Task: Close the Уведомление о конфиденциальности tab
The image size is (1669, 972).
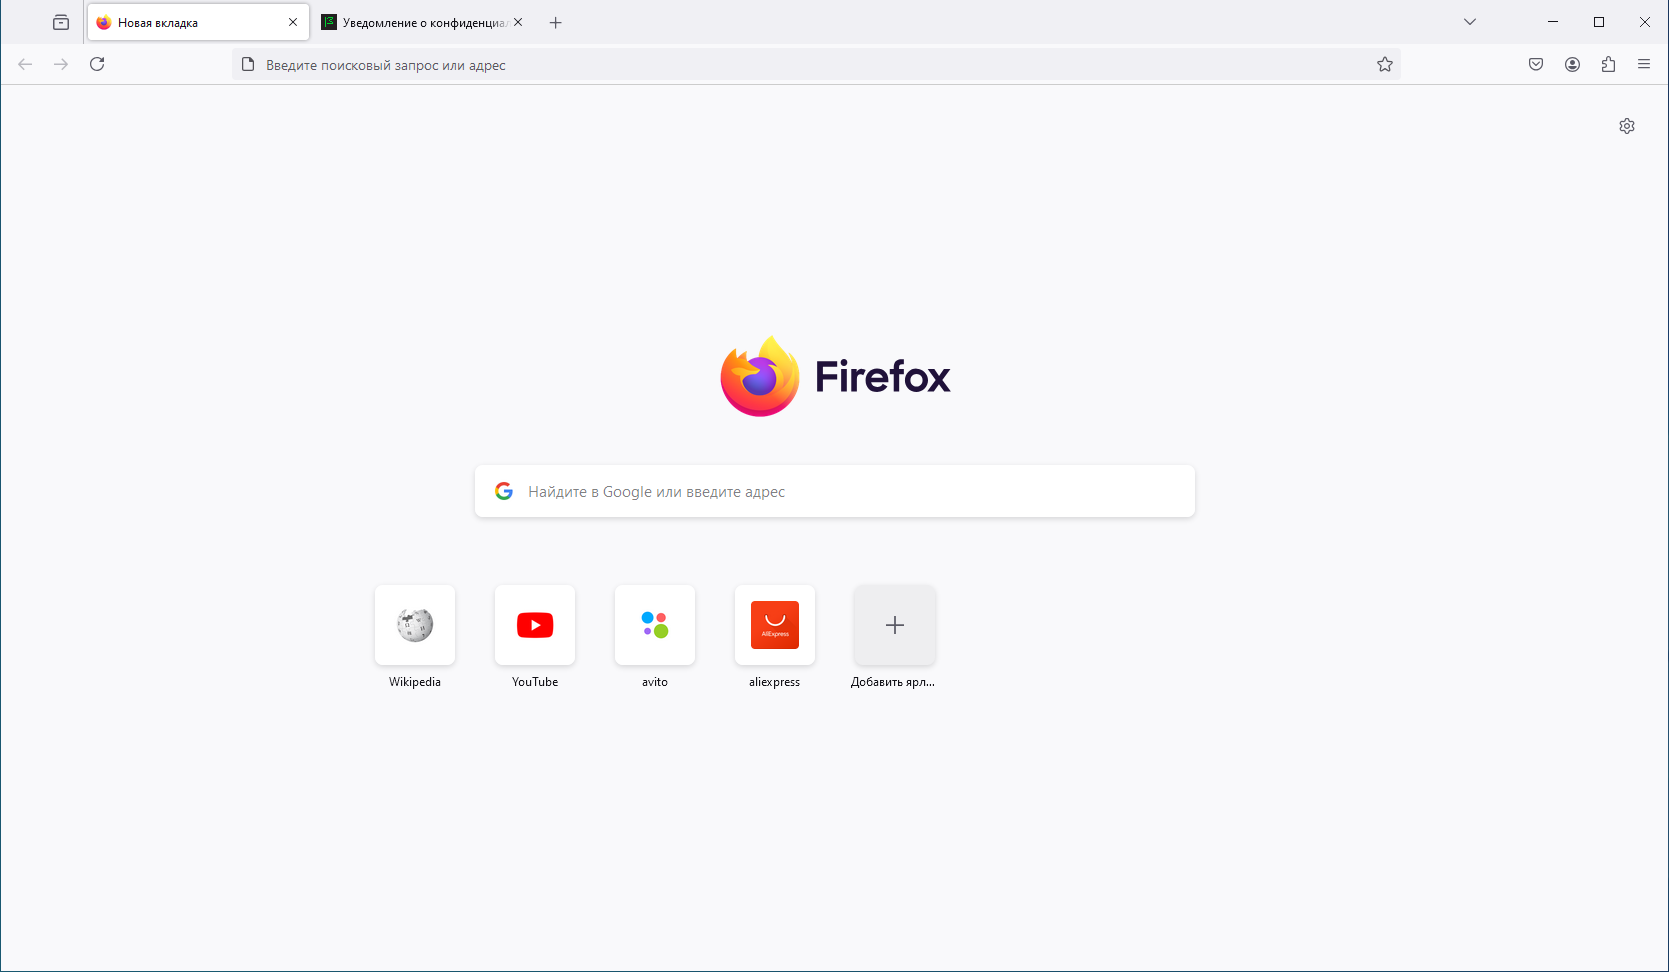Action: 518,22
